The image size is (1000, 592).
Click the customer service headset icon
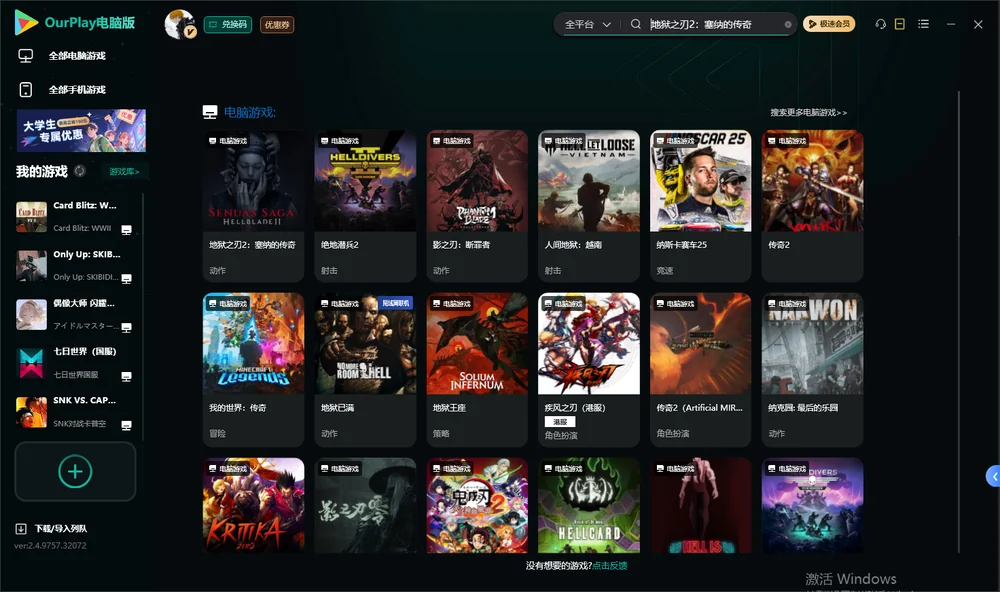[881, 24]
